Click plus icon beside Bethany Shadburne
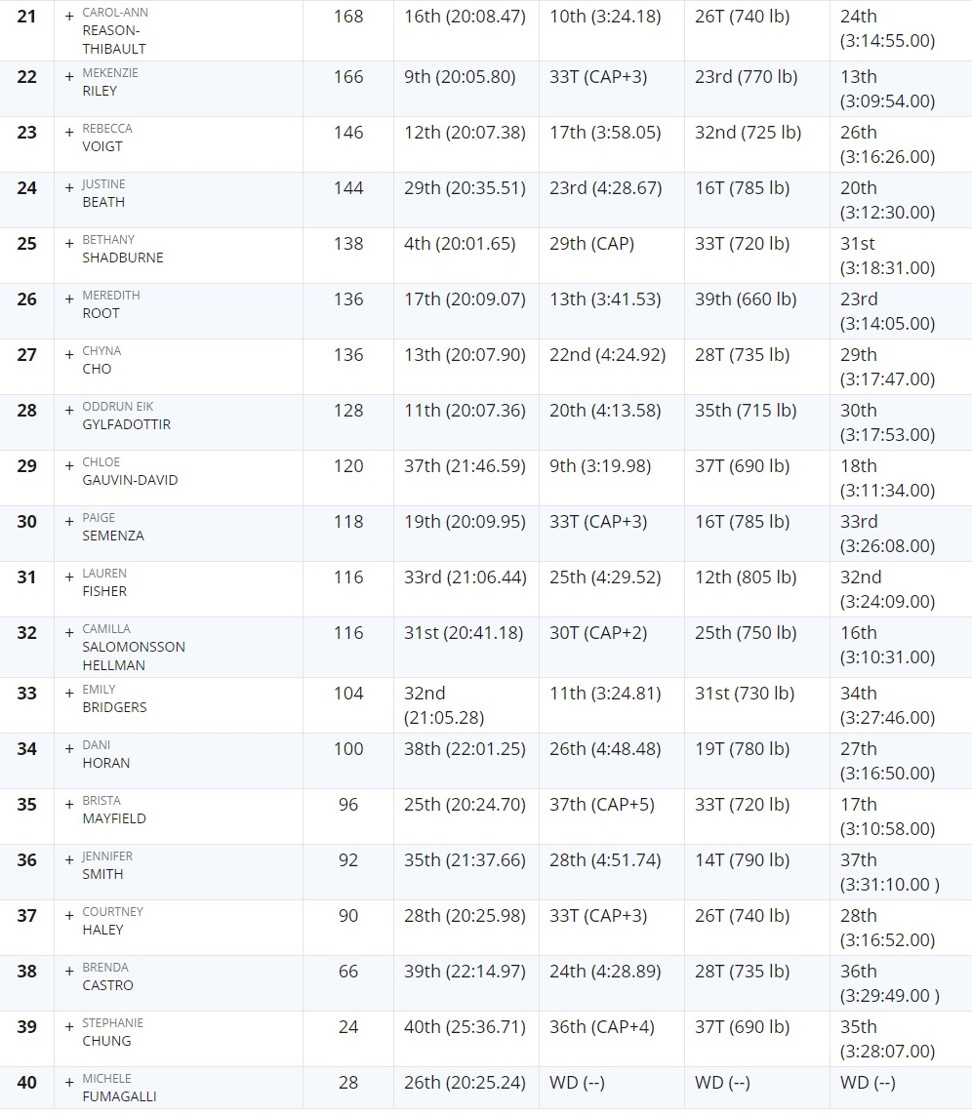The image size is (972, 1114). 69,243
